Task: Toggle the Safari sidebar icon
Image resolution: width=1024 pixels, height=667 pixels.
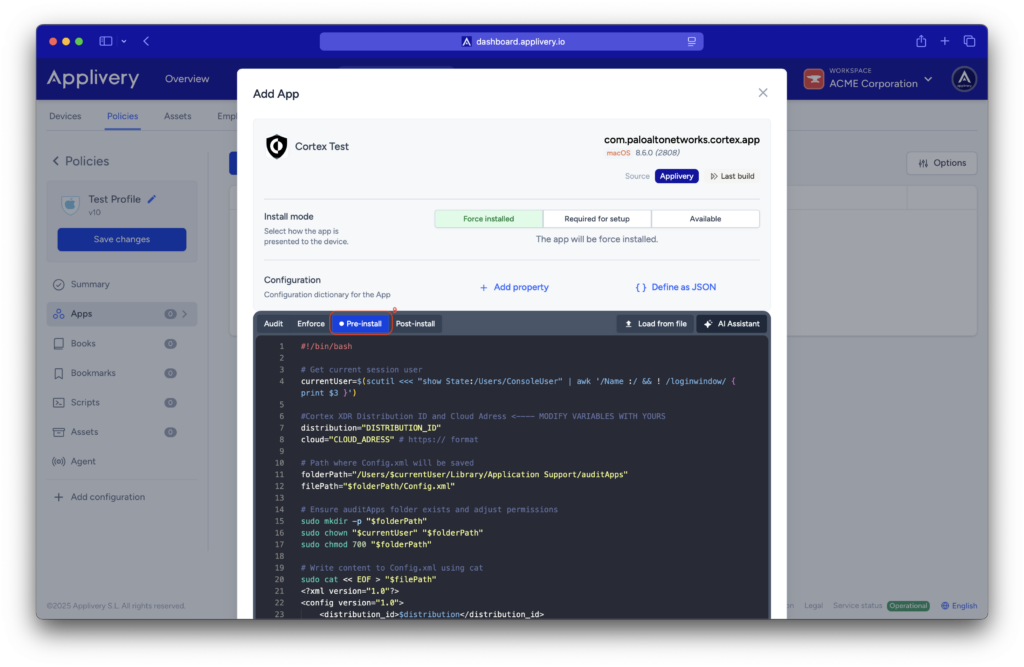Action: [105, 41]
